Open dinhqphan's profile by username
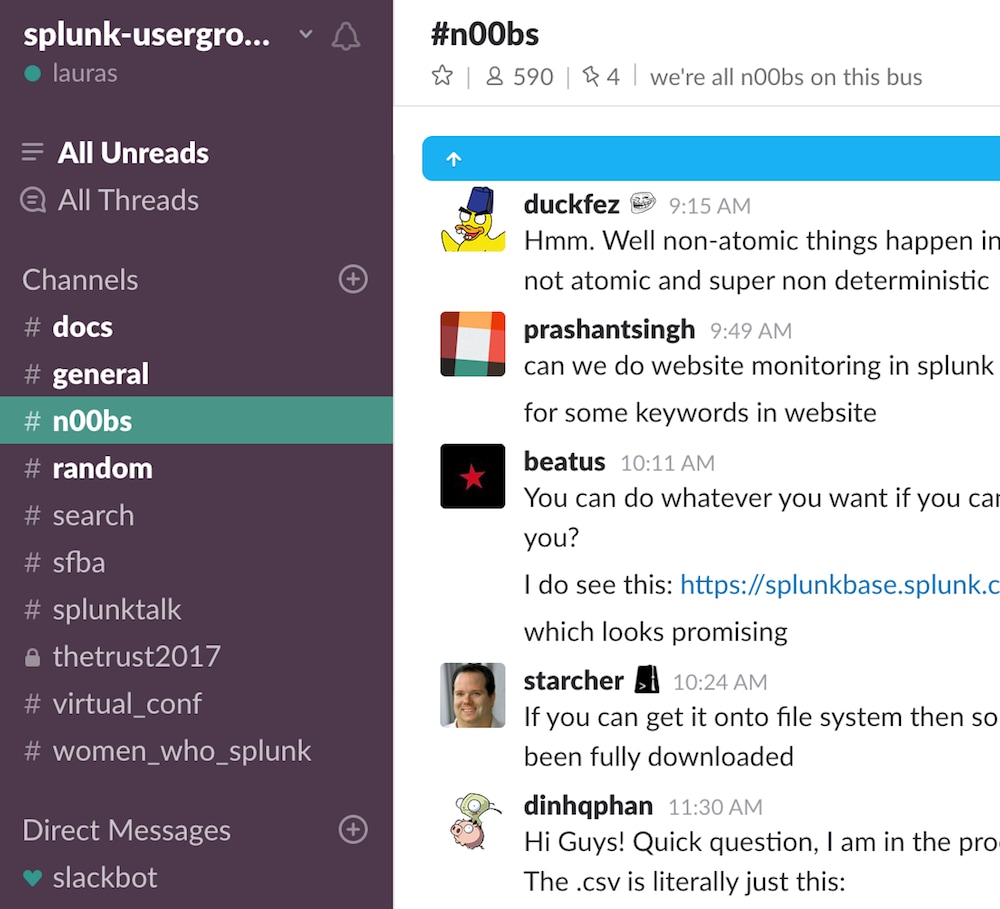 (x=588, y=806)
